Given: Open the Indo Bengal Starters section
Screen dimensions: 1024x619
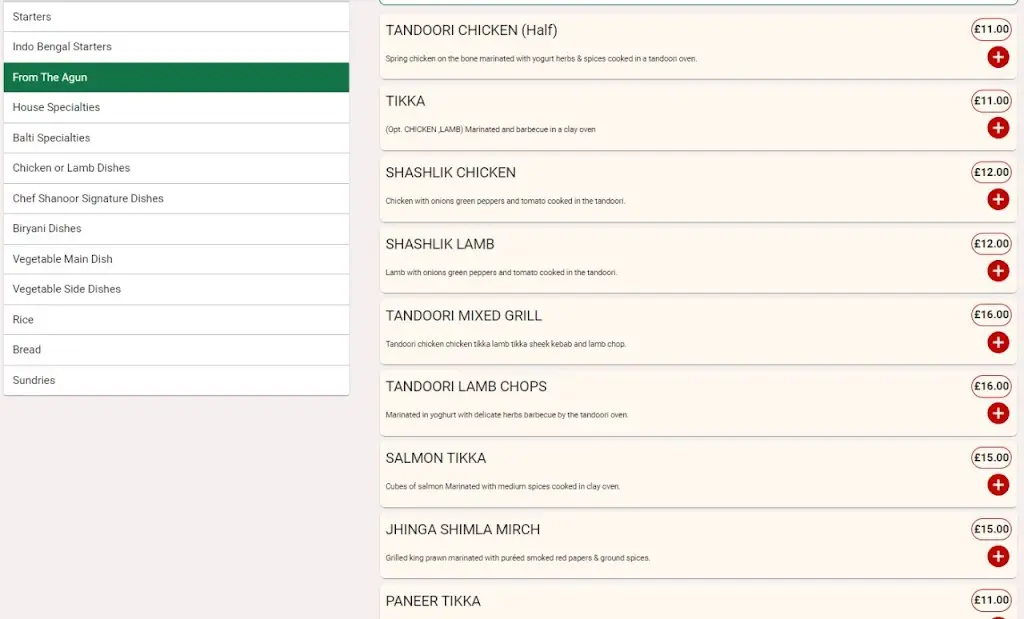Looking at the screenshot, I should coord(176,46).
